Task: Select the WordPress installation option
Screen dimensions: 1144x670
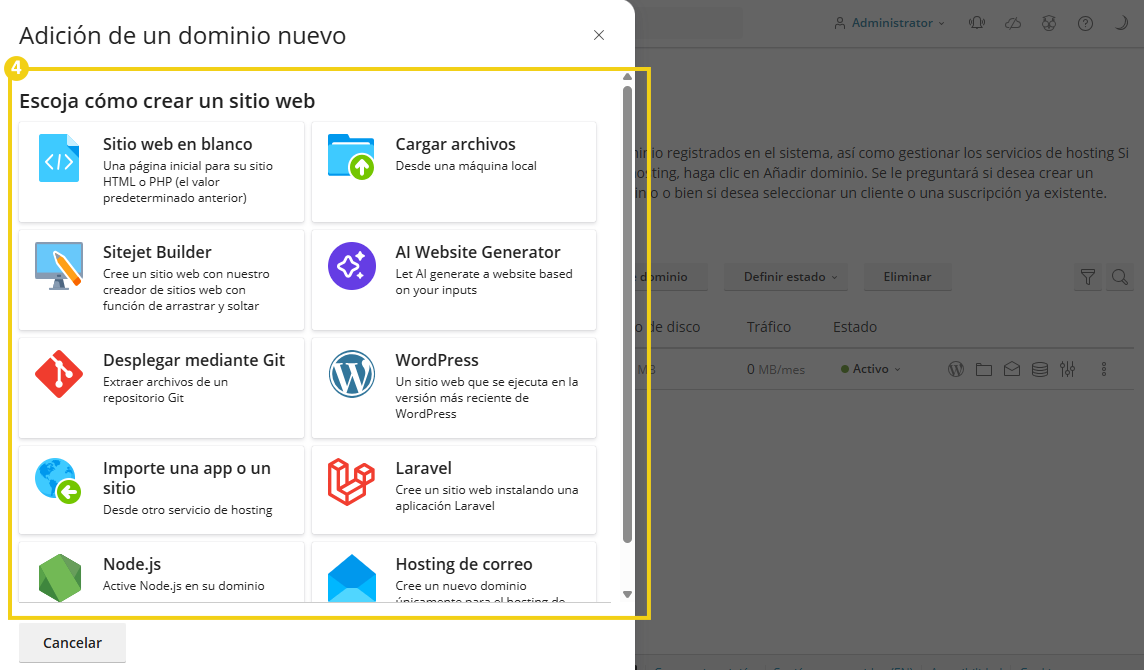Action: tap(453, 386)
